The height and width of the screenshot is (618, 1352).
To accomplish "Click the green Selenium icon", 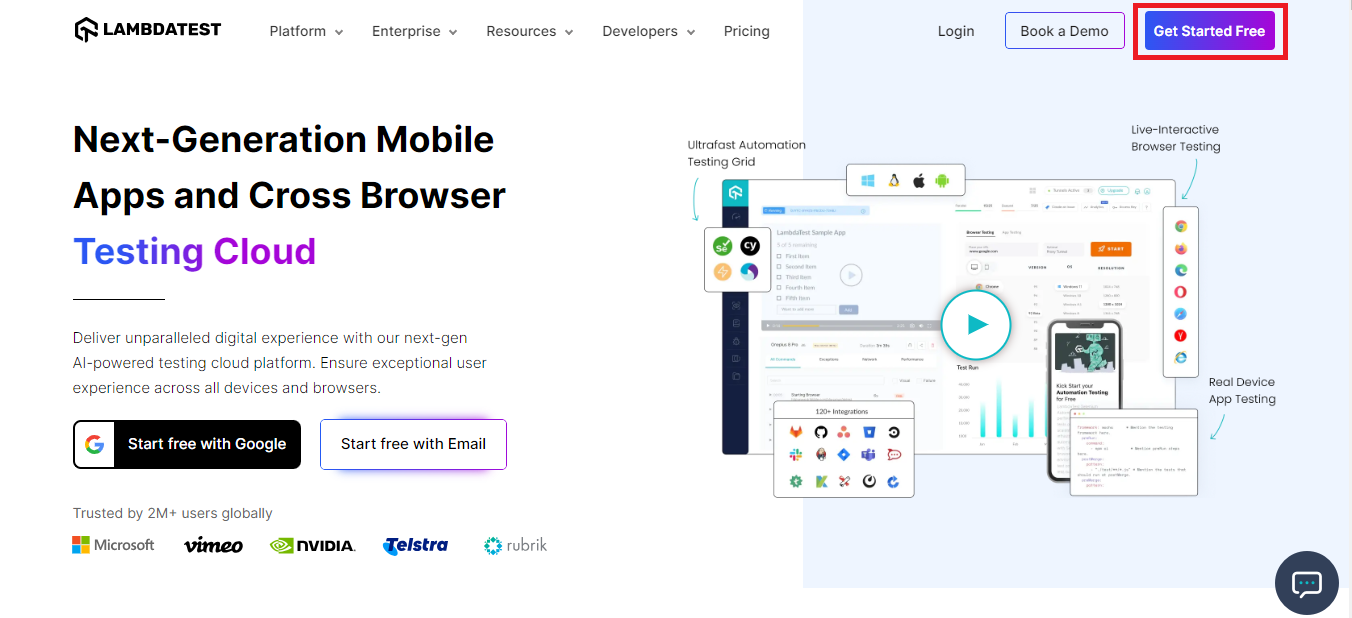I will 722,246.
